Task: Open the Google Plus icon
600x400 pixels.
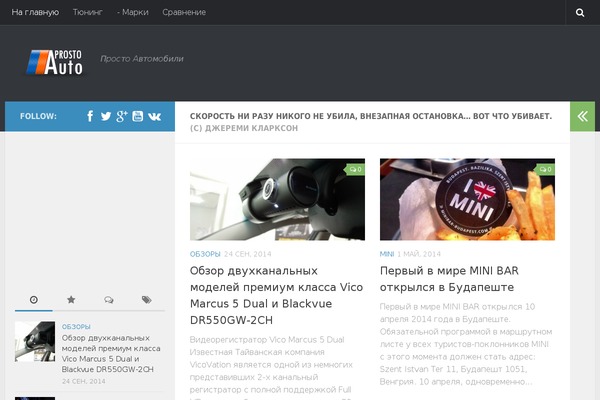Action: point(122,116)
